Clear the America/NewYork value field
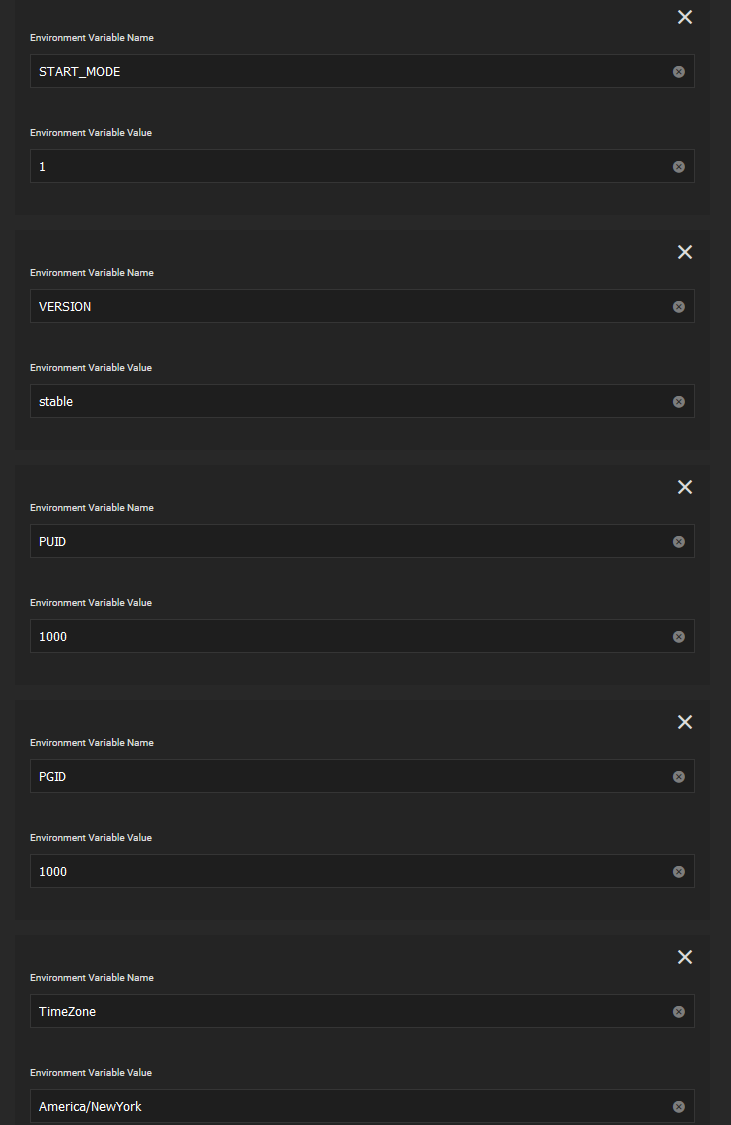The image size is (731, 1125). 679,1107
